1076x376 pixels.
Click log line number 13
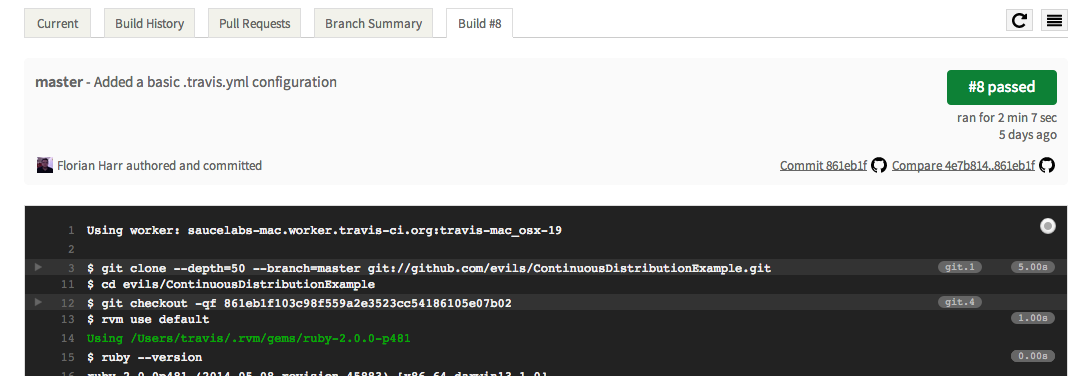click(67, 320)
